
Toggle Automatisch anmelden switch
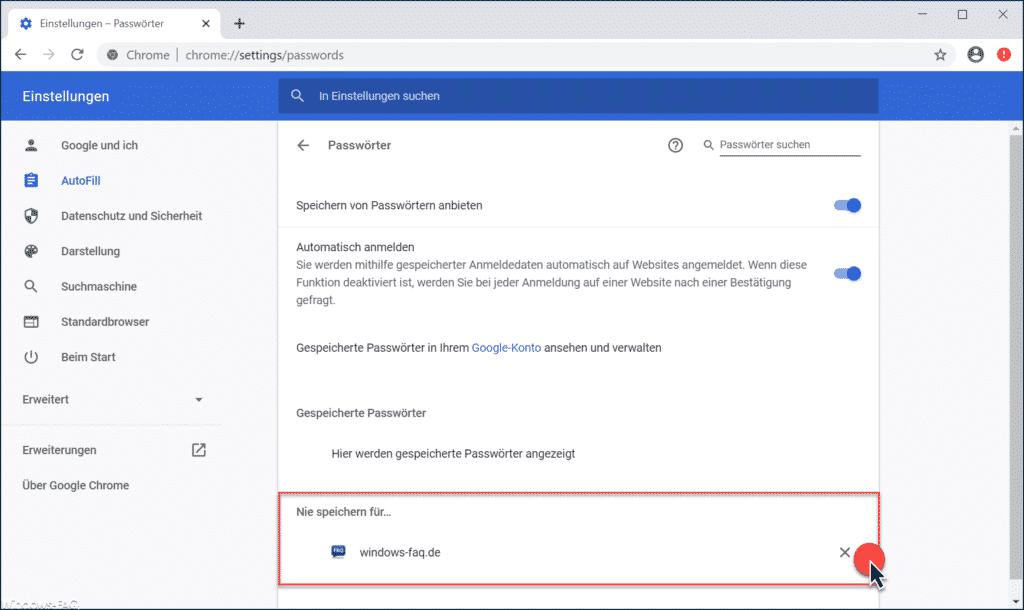[x=847, y=273]
